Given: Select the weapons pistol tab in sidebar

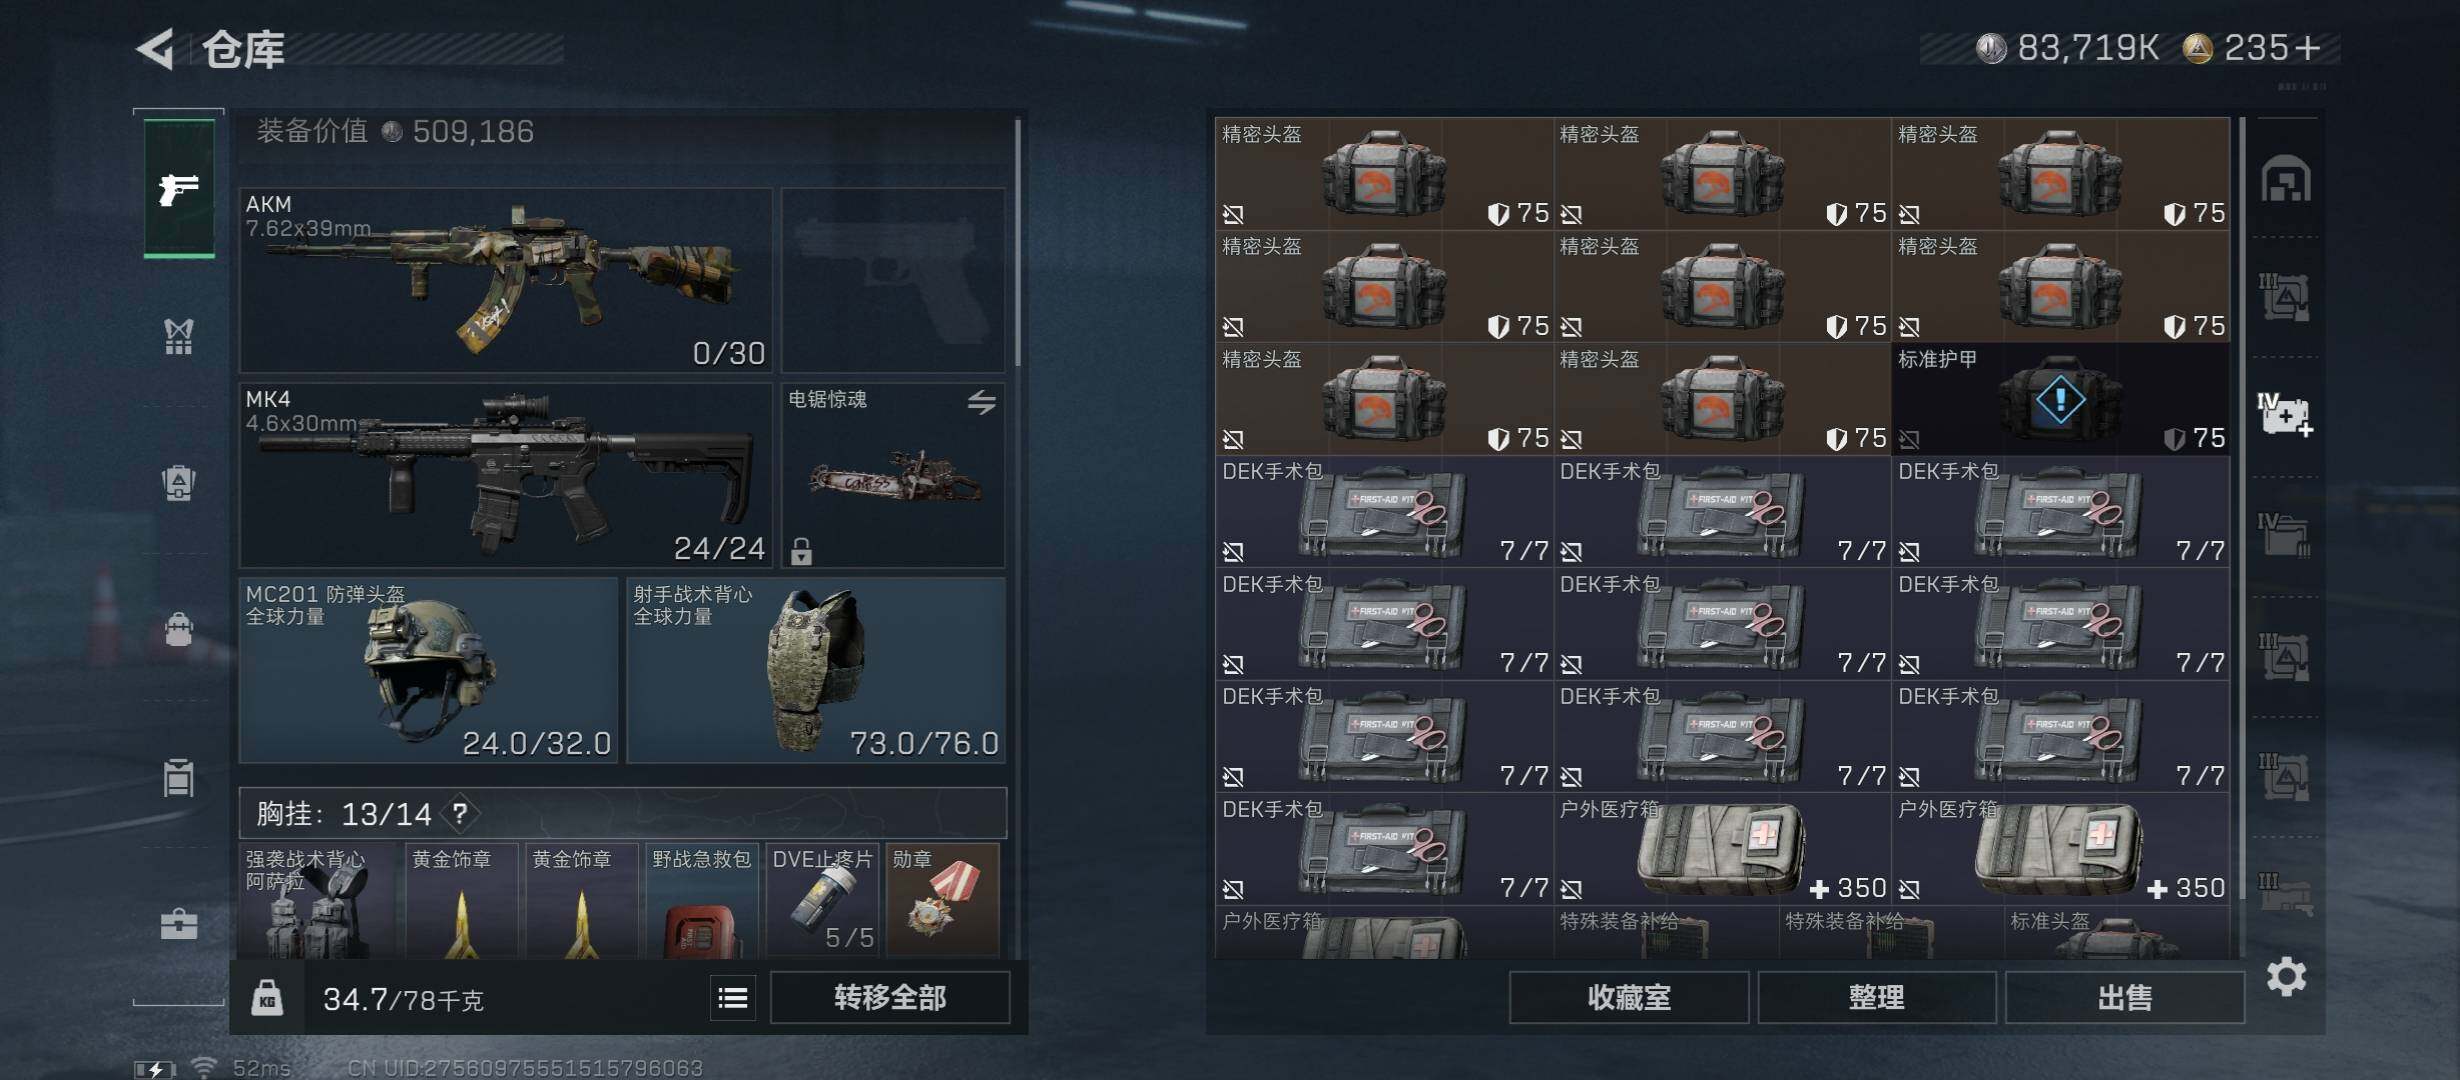Looking at the screenshot, I should click(x=179, y=188).
